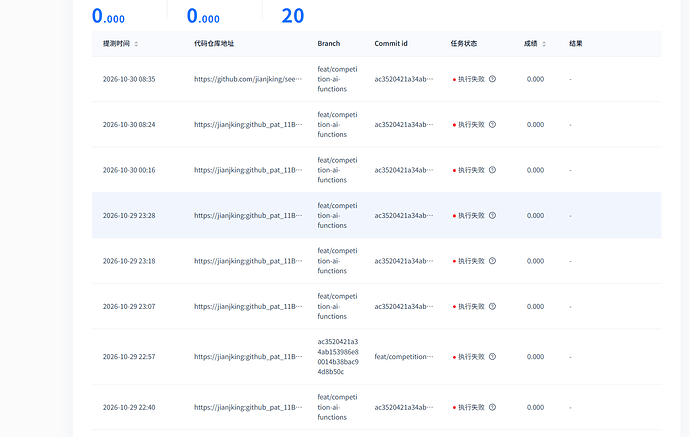Screen dimensions: 690x437
Task: Select the 2026-10-30 00:16 timestamp cell
Action: point(129,170)
